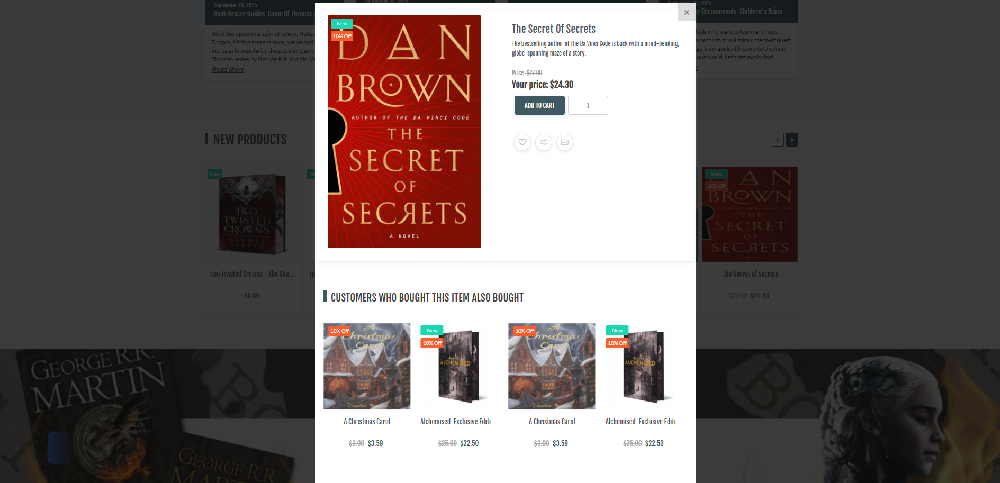Click the Dan Brown book cover image
The height and width of the screenshot is (483, 1000).
(x=404, y=131)
